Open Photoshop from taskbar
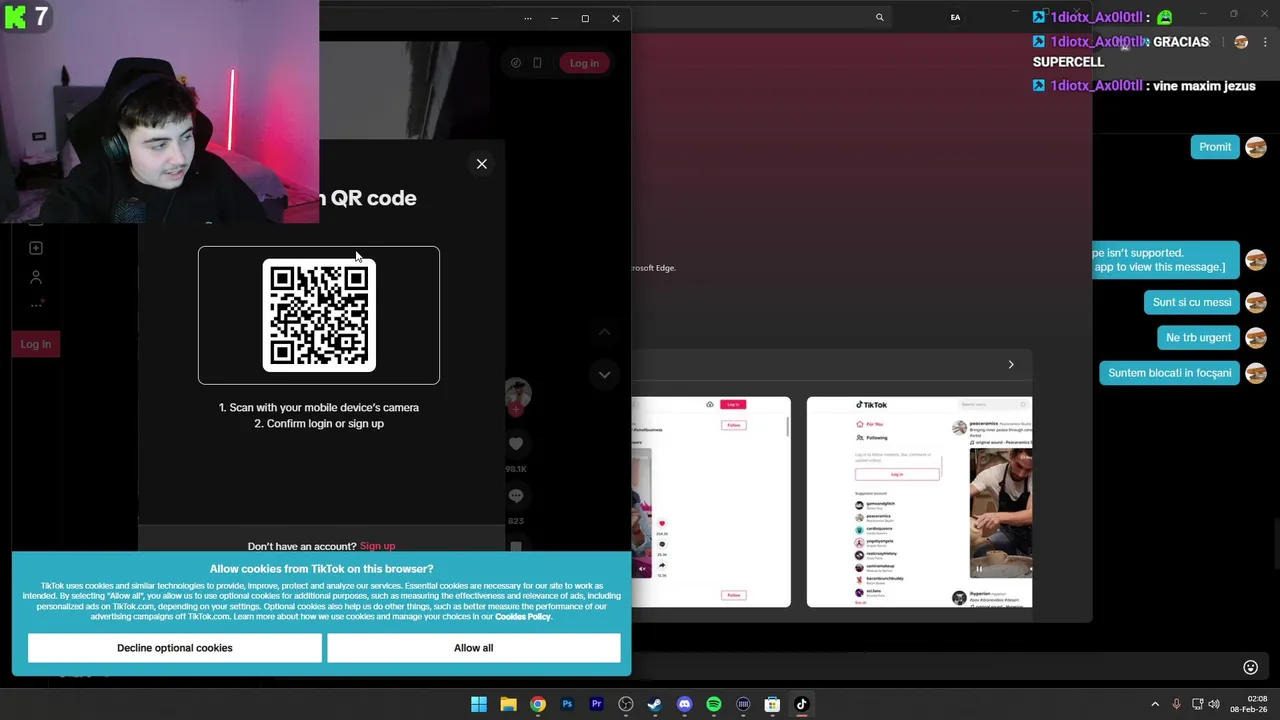1280x720 pixels. 567,704
